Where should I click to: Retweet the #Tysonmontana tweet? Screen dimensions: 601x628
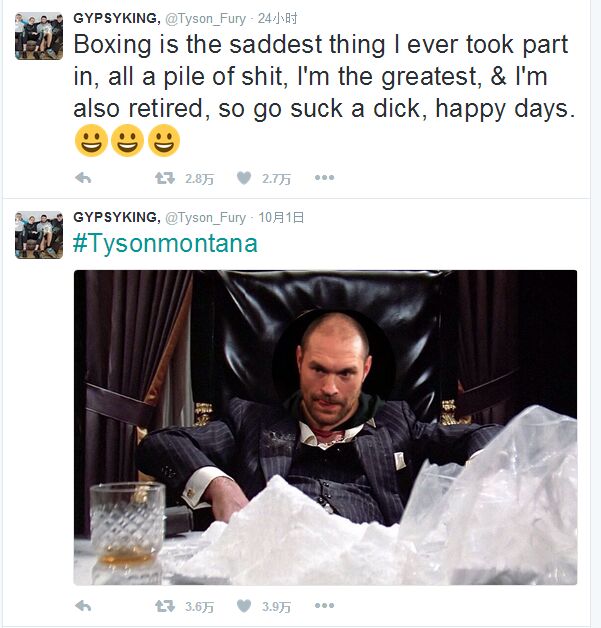coord(164,606)
